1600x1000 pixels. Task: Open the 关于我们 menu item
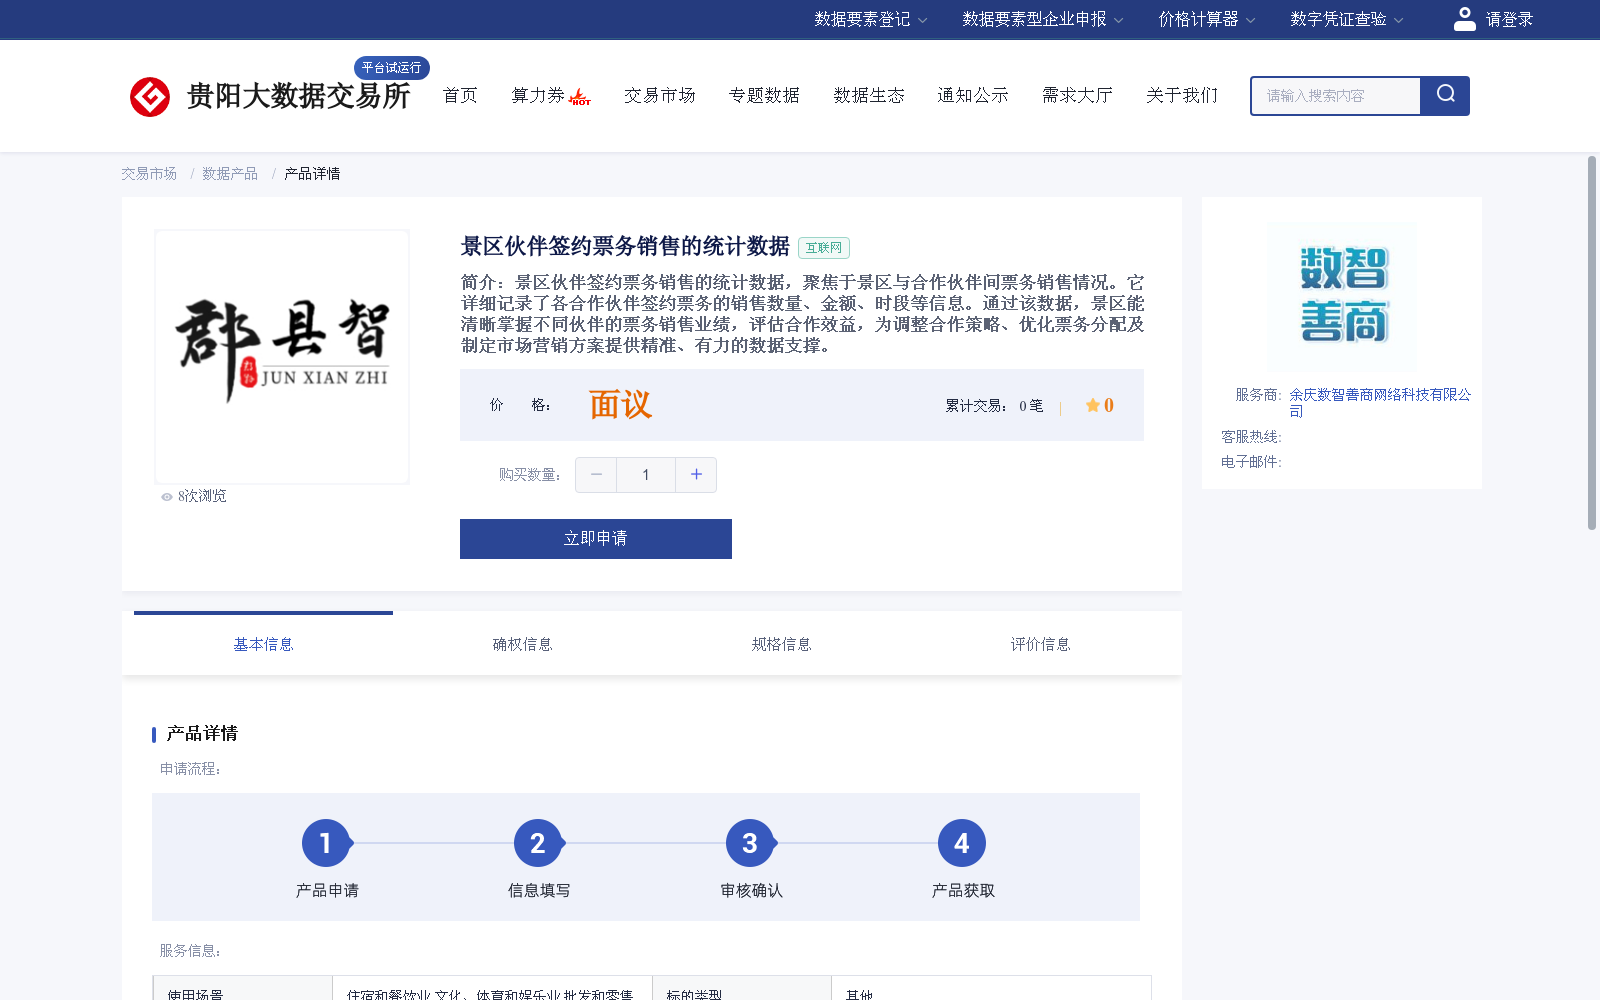(1182, 96)
